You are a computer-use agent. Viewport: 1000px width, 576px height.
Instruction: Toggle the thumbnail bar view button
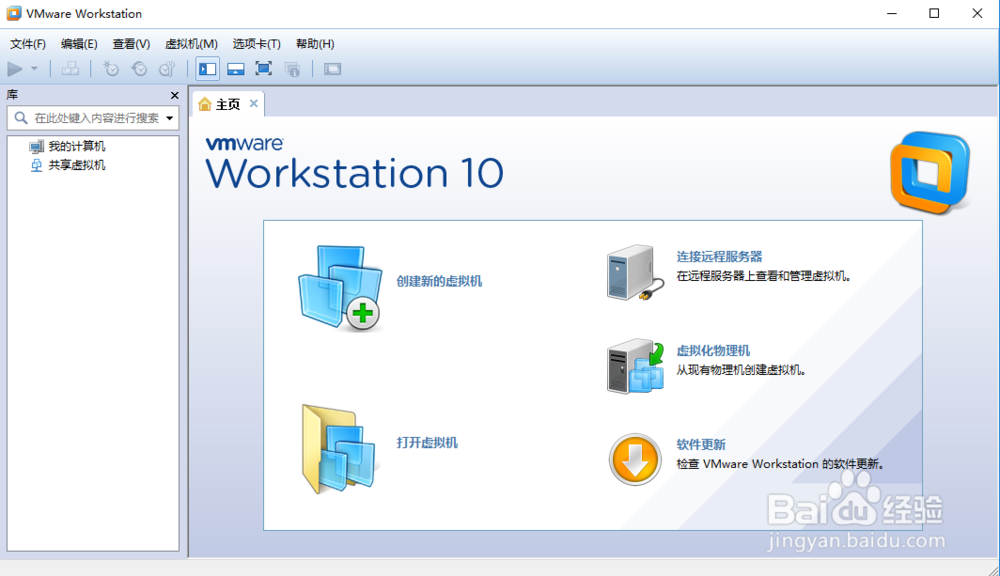pyautogui.click(x=236, y=68)
